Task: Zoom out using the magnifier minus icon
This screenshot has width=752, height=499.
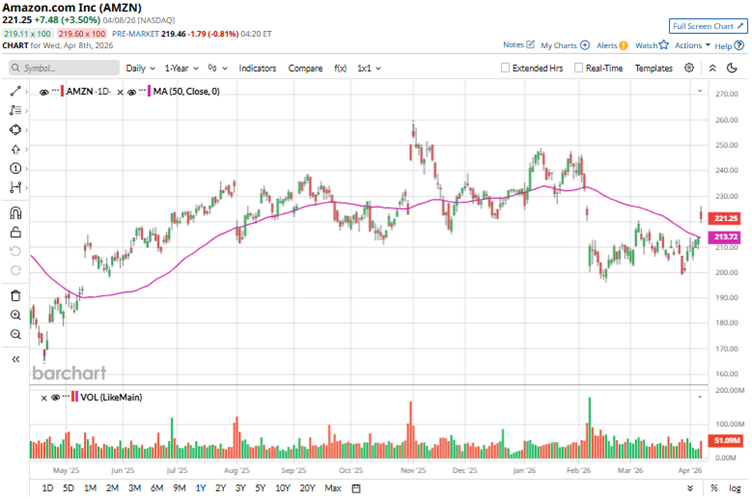Action: coord(15,335)
